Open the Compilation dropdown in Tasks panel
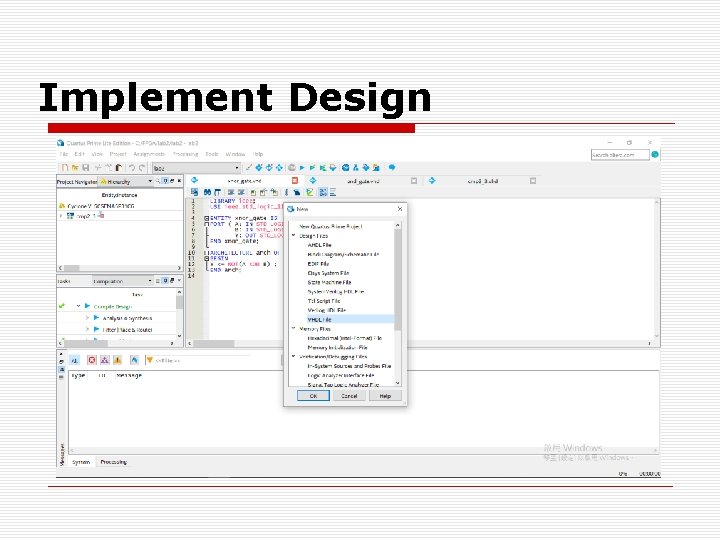This screenshot has height=540, width=720. pyautogui.click(x=122, y=281)
